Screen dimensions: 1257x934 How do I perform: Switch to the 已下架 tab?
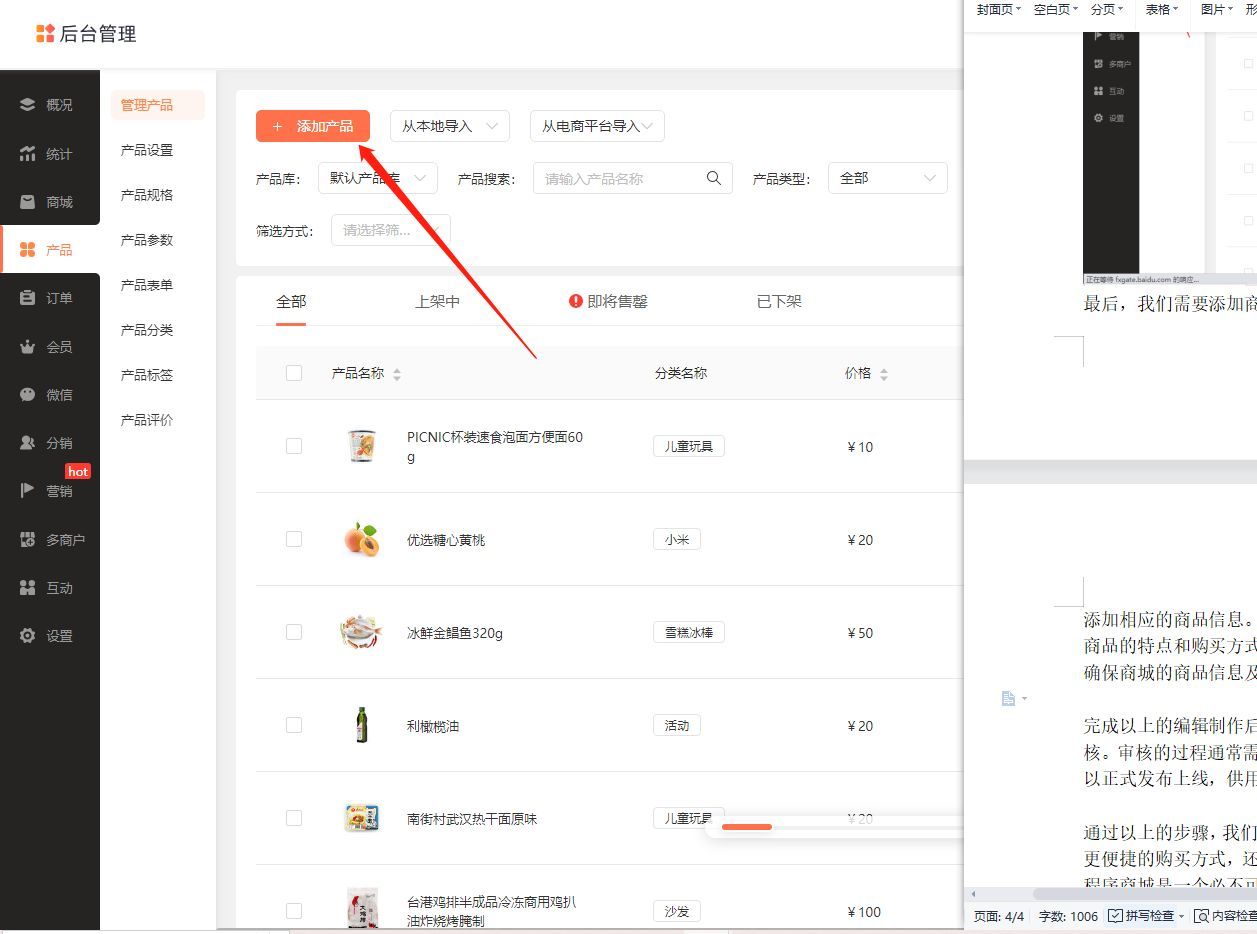pyautogui.click(x=778, y=300)
